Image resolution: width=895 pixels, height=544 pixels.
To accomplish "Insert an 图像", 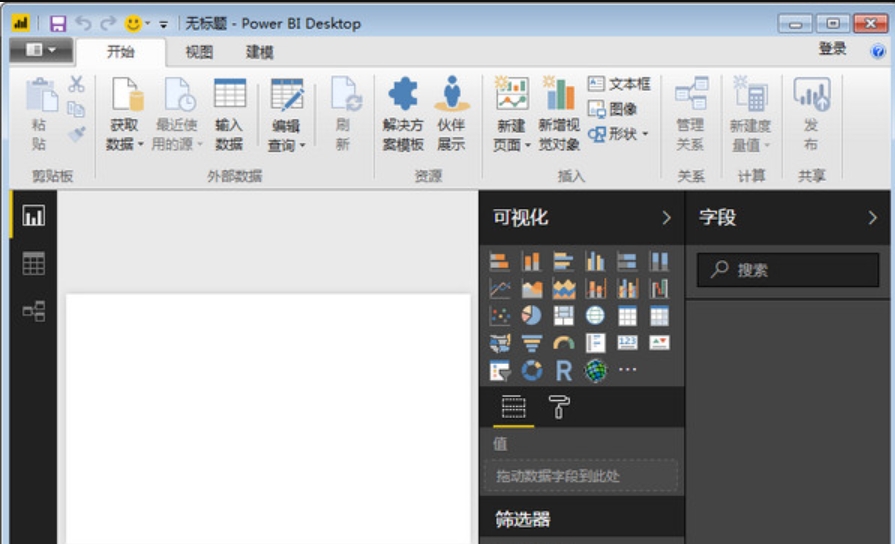I will pos(612,109).
